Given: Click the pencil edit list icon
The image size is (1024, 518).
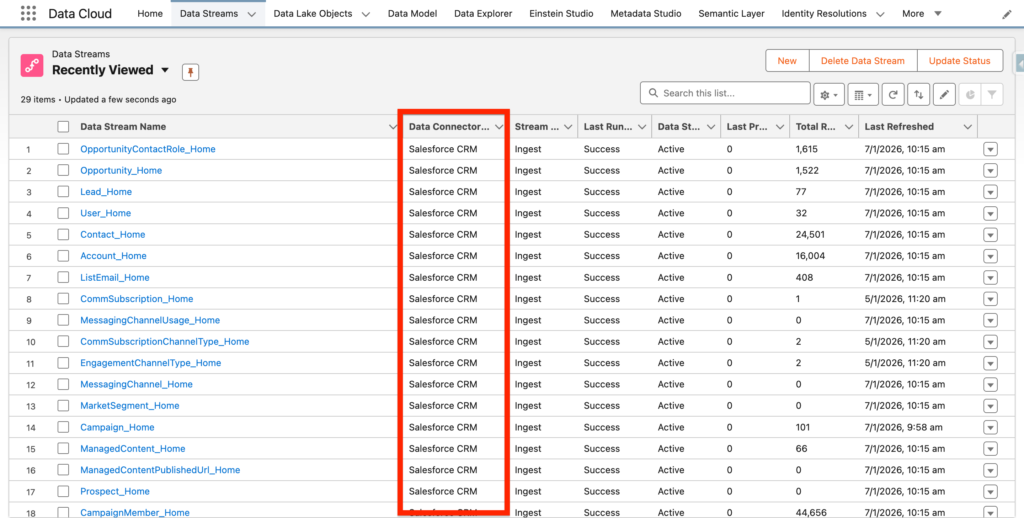Looking at the screenshot, I should [x=944, y=94].
